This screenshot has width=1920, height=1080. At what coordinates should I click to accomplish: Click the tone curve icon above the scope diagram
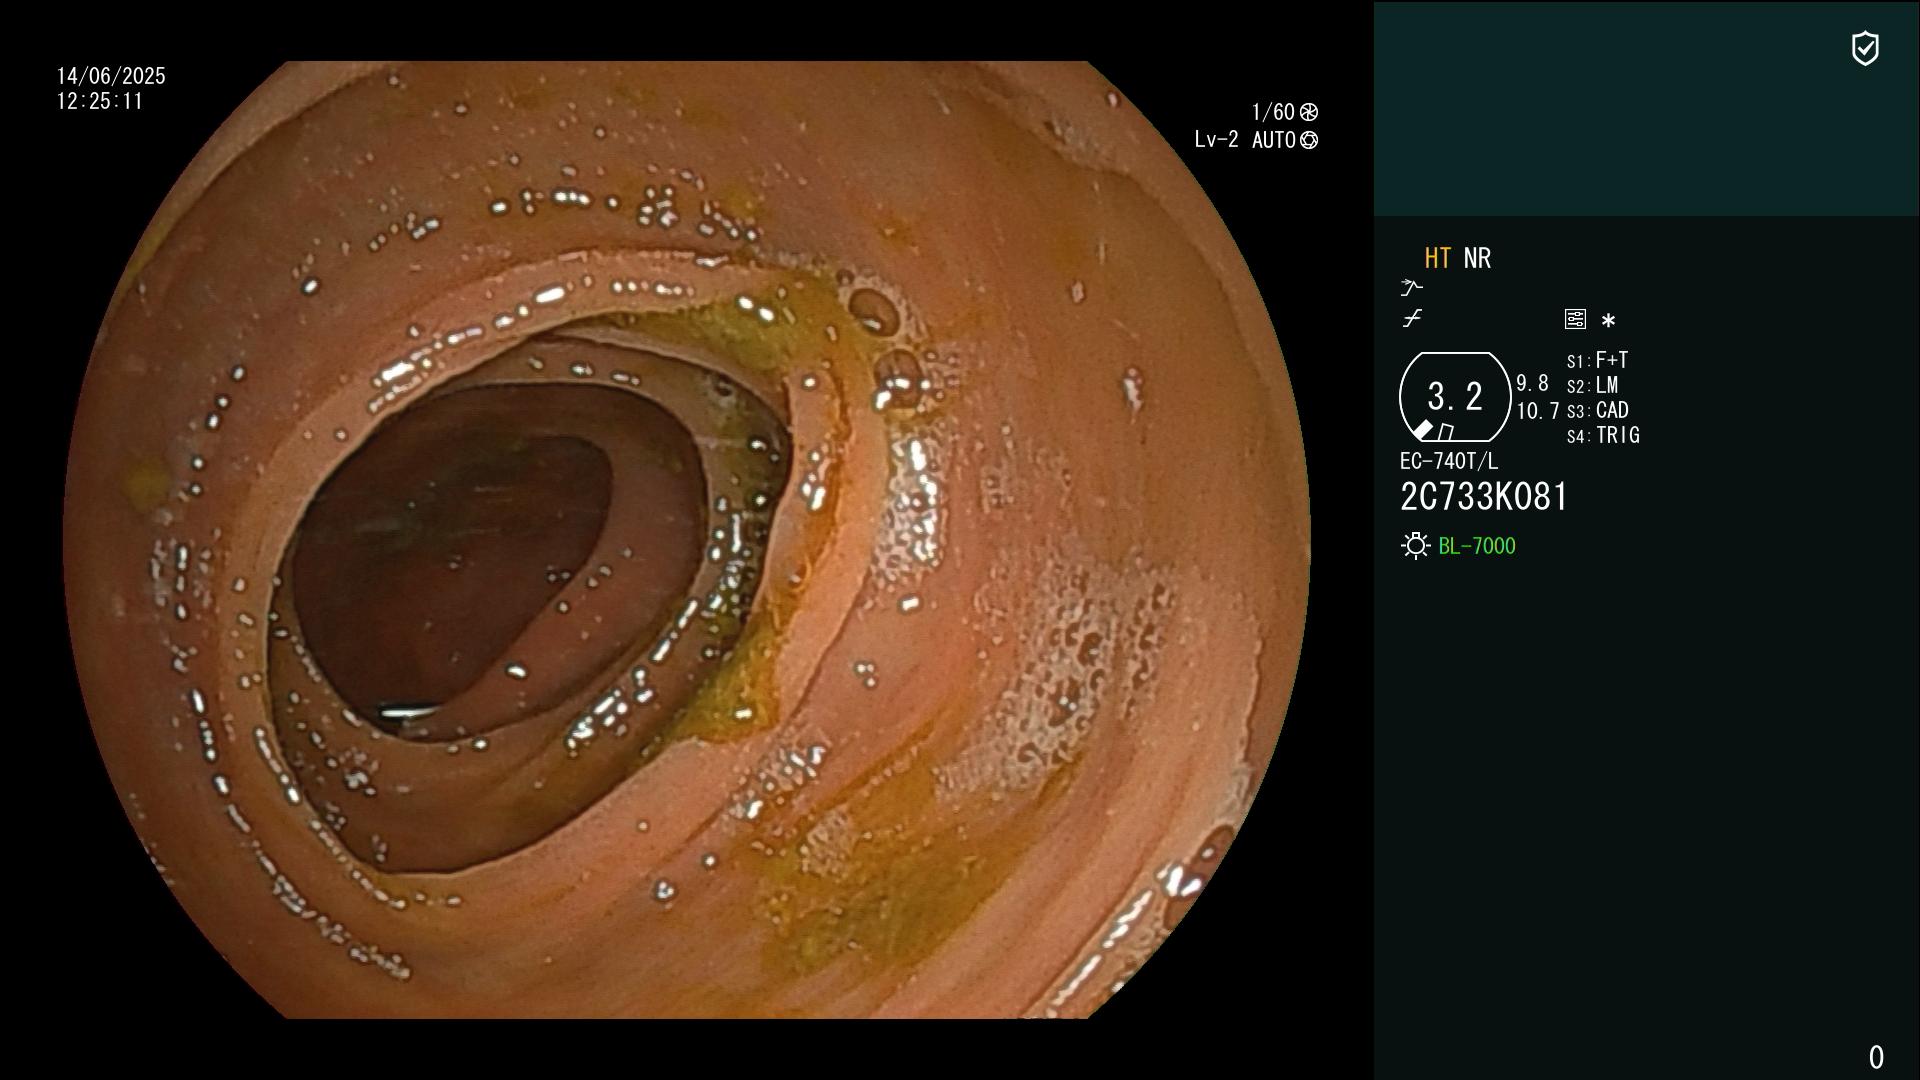pyautogui.click(x=1412, y=319)
